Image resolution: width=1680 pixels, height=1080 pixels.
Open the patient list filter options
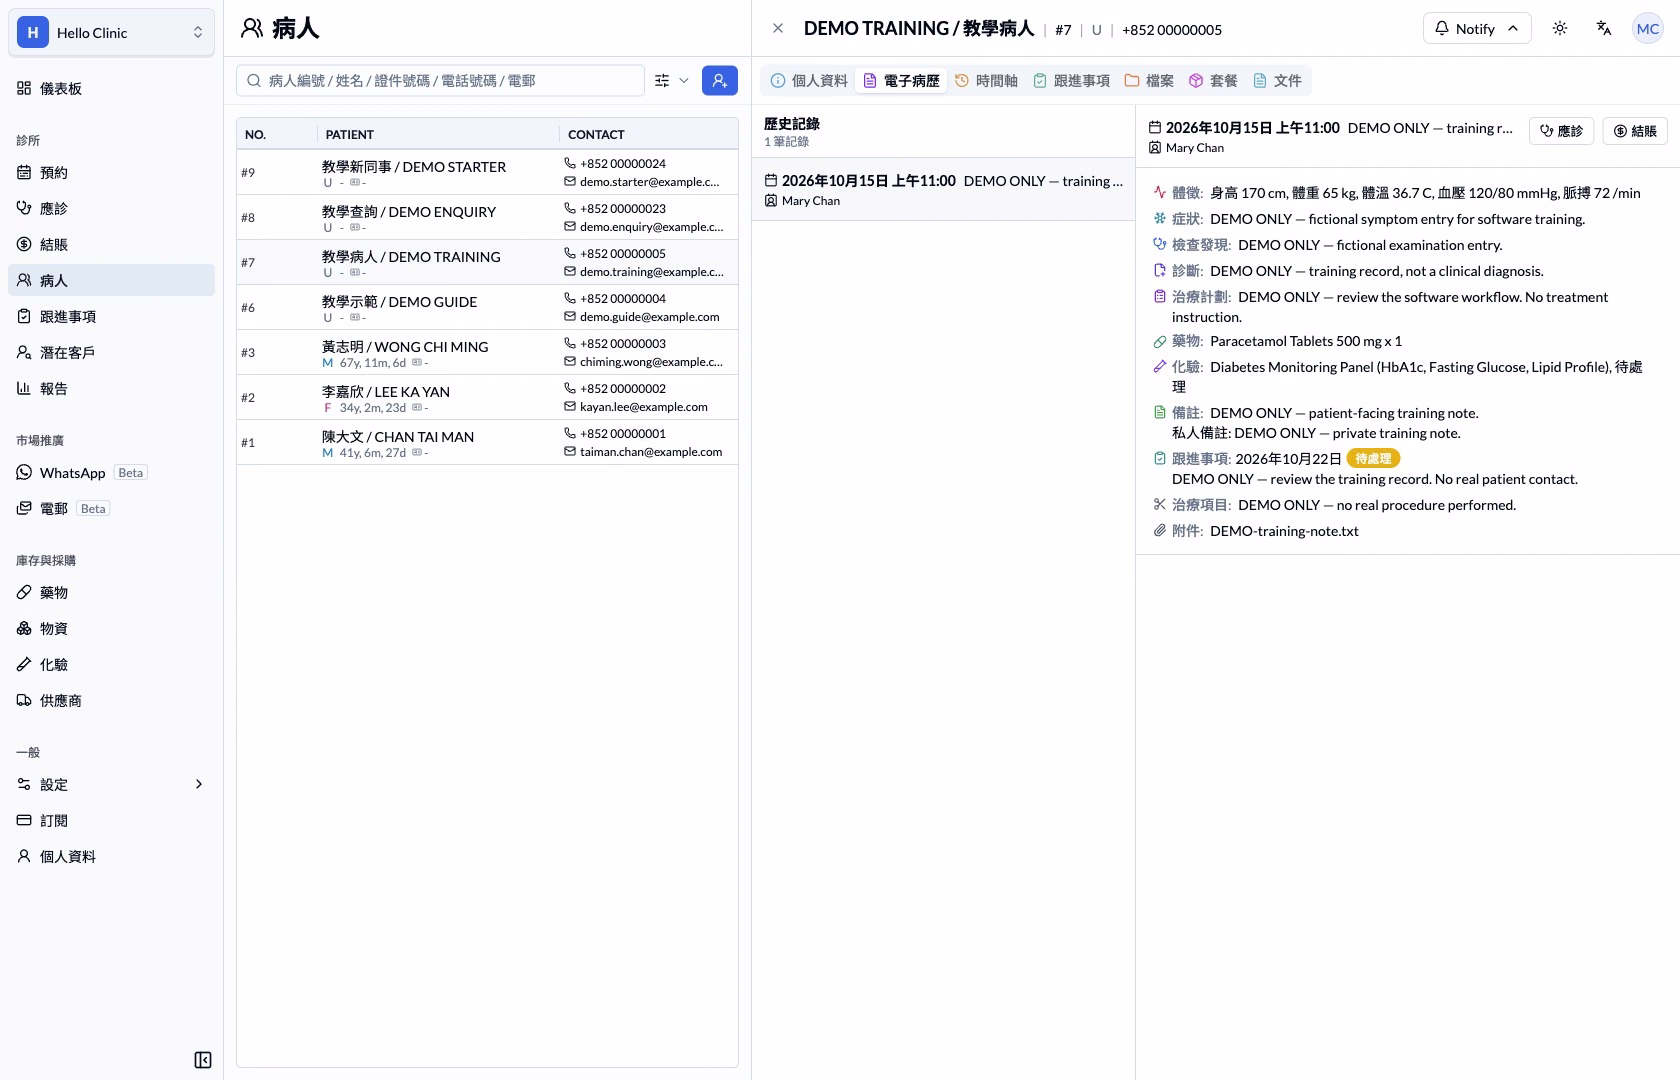point(672,81)
